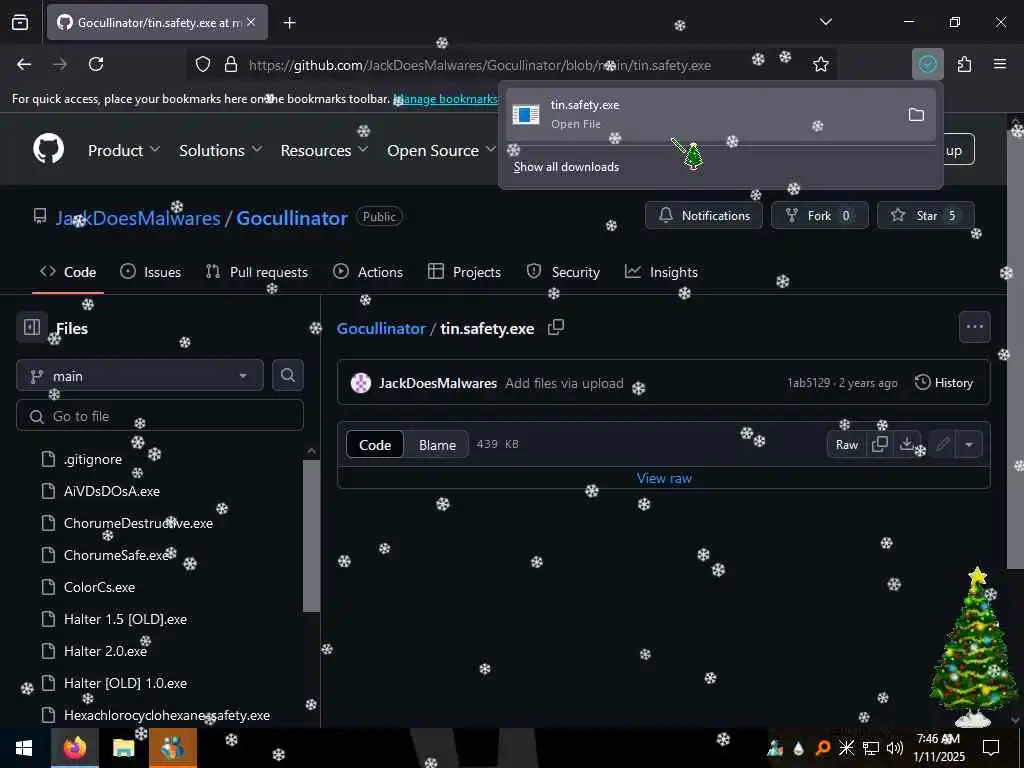Open the Firefox downloads panel button
The height and width of the screenshot is (768, 1024).
click(x=927, y=64)
